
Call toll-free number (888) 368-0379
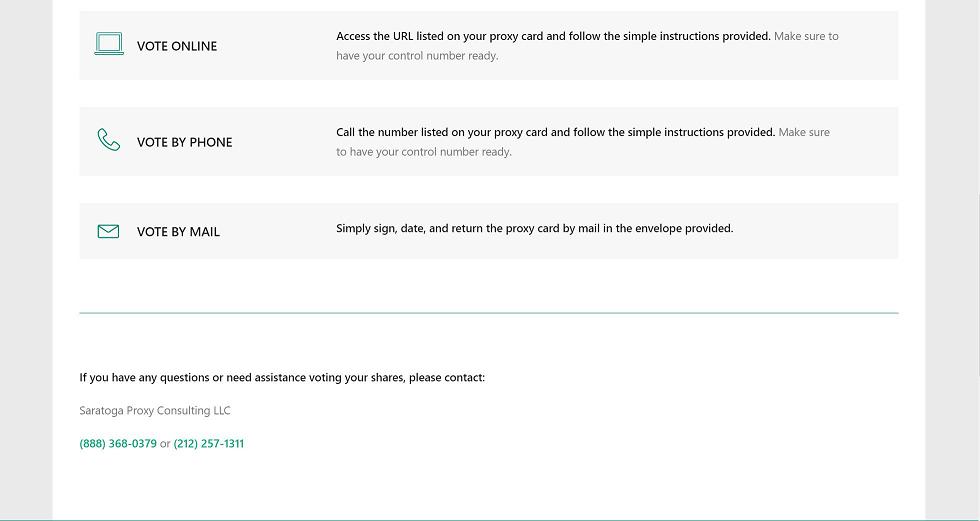tap(118, 444)
